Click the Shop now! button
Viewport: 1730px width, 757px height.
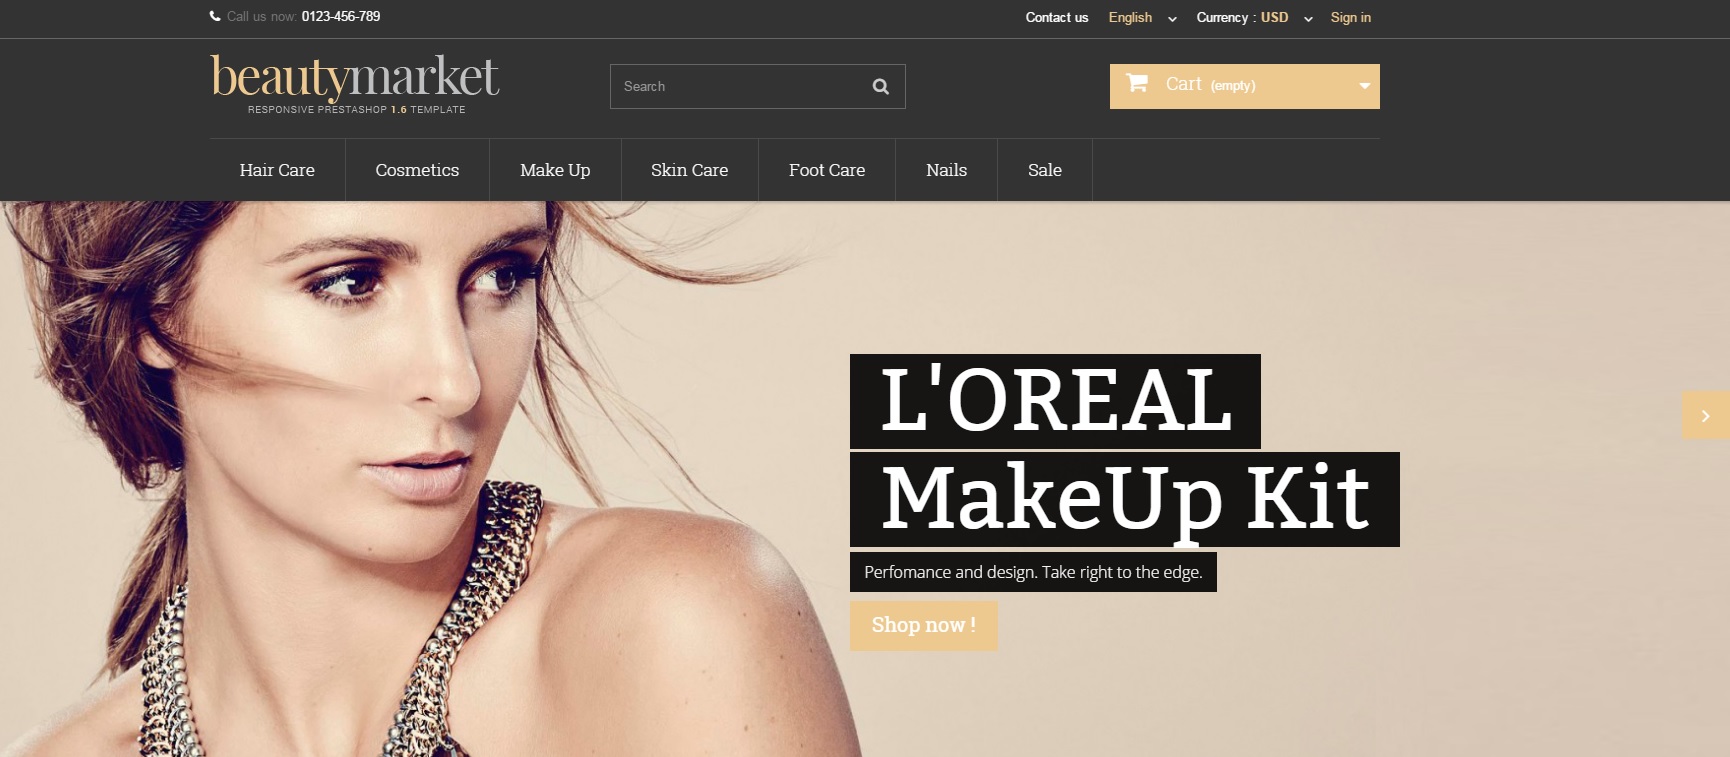click(924, 626)
